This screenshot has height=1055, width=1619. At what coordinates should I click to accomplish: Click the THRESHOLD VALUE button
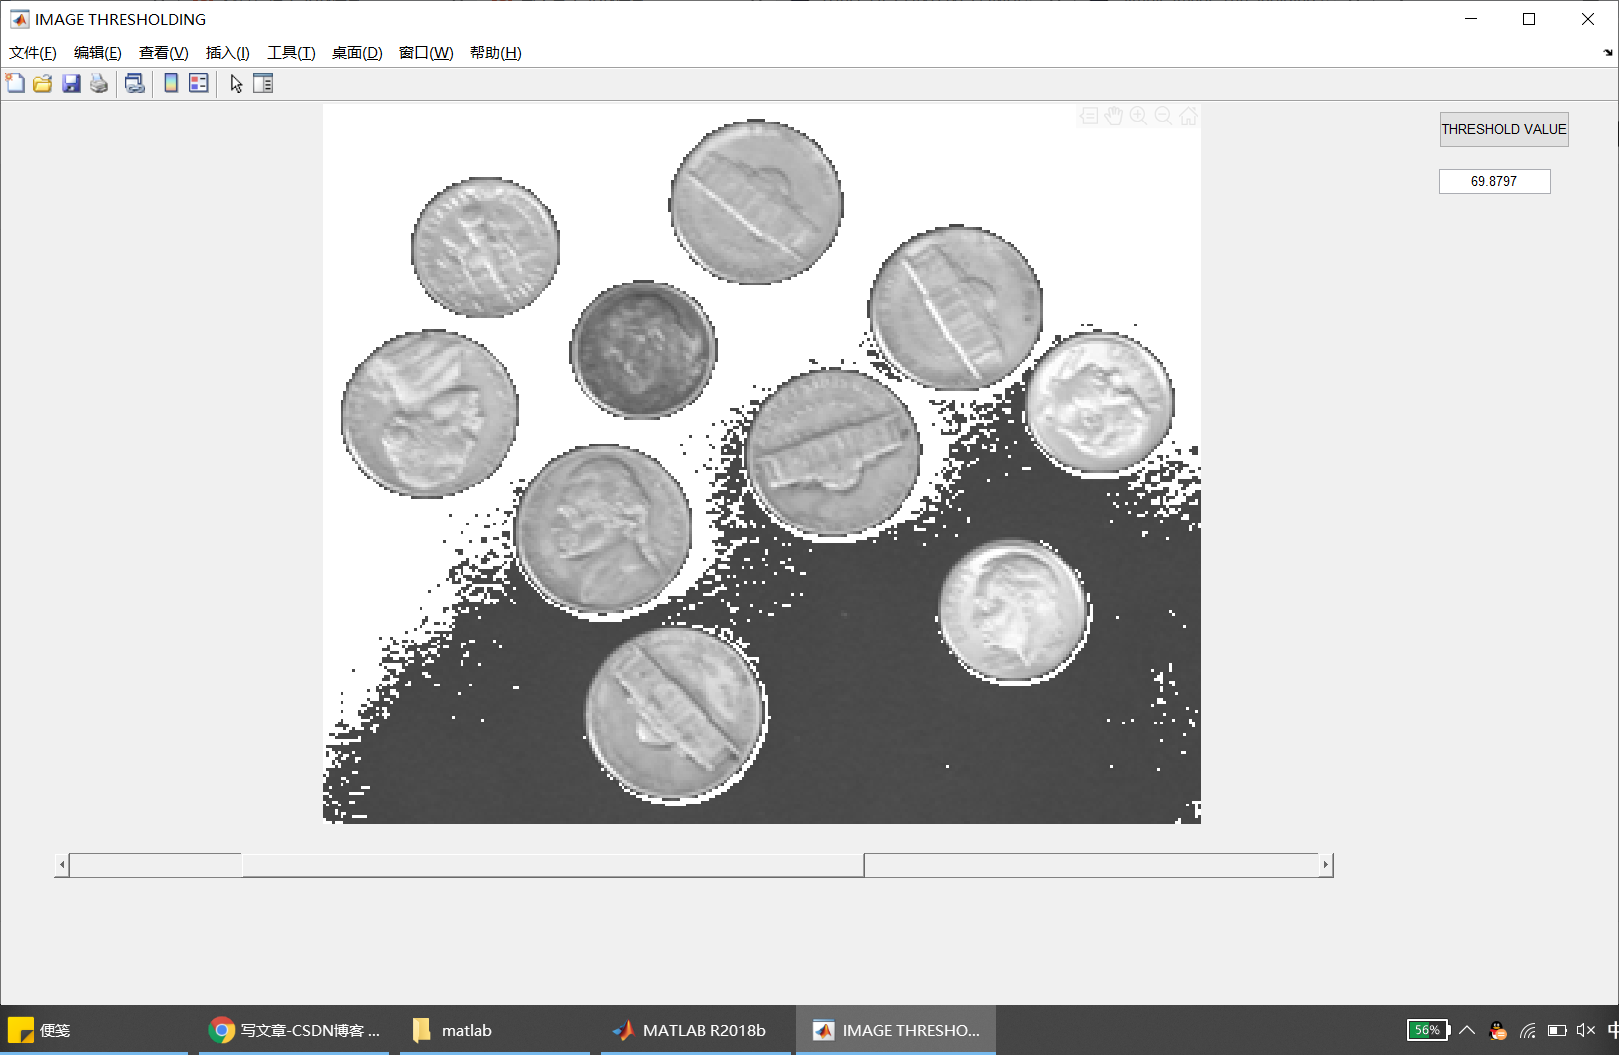(x=1504, y=129)
